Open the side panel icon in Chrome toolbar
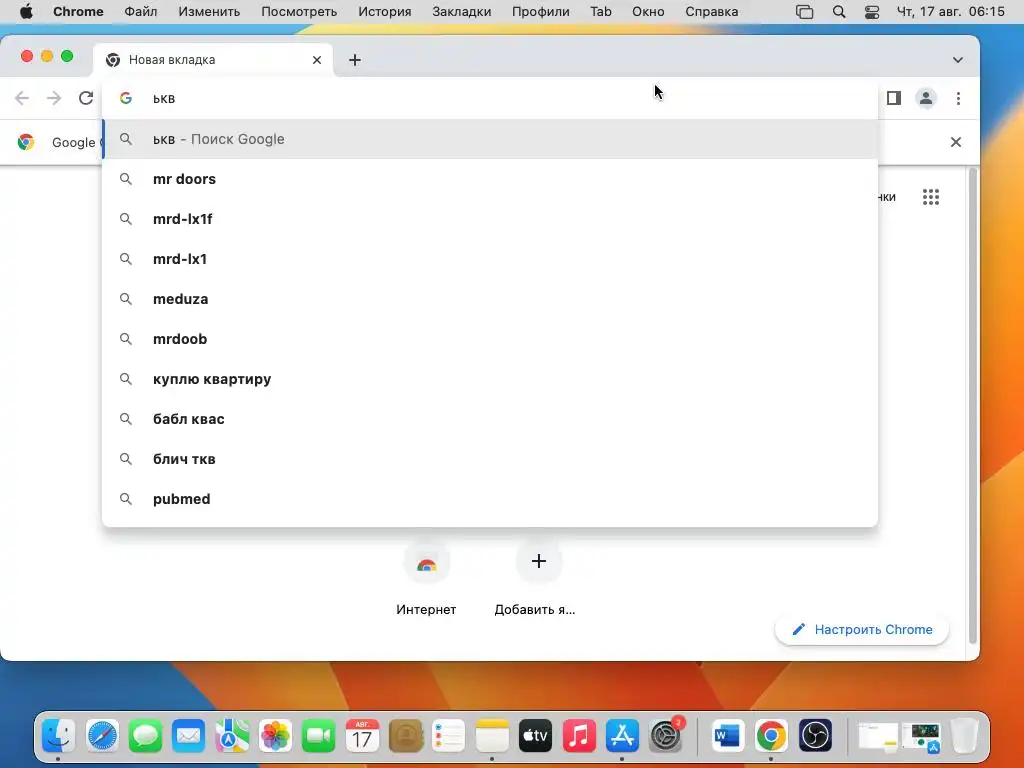Viewport: 1024px width, 768px height. click(893, 98)
